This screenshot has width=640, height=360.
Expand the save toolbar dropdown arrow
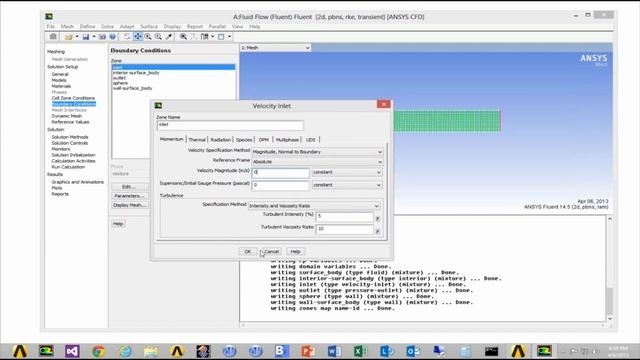tap(94, 37)
